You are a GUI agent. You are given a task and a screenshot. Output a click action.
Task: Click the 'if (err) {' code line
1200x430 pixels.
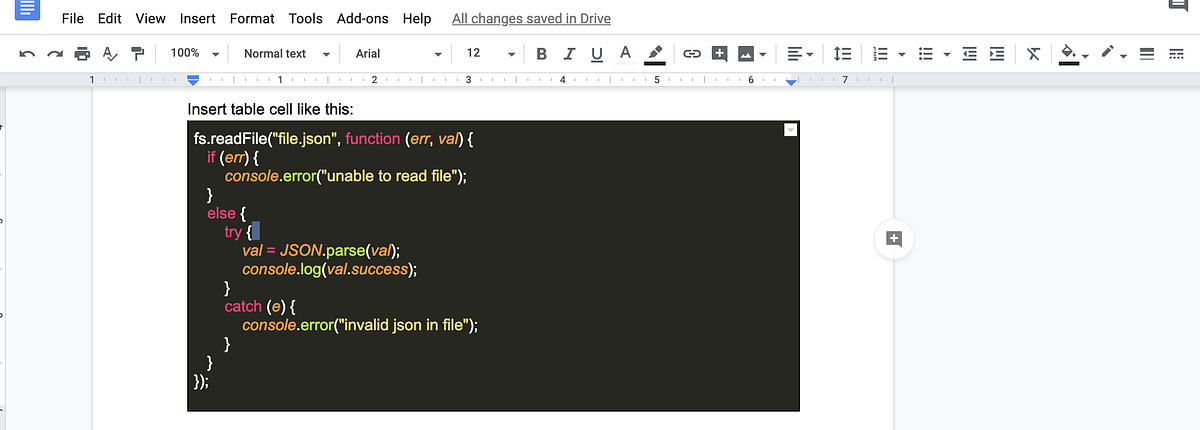(x=233, y=158)
